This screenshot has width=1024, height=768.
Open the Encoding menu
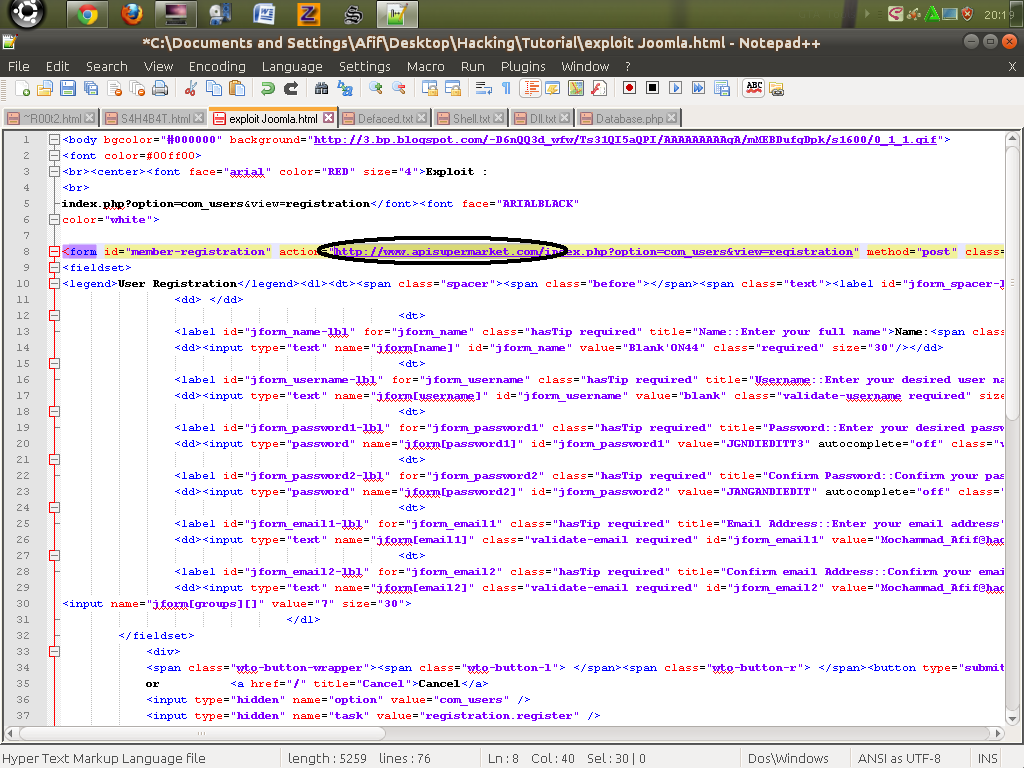(x=217, y=67)
